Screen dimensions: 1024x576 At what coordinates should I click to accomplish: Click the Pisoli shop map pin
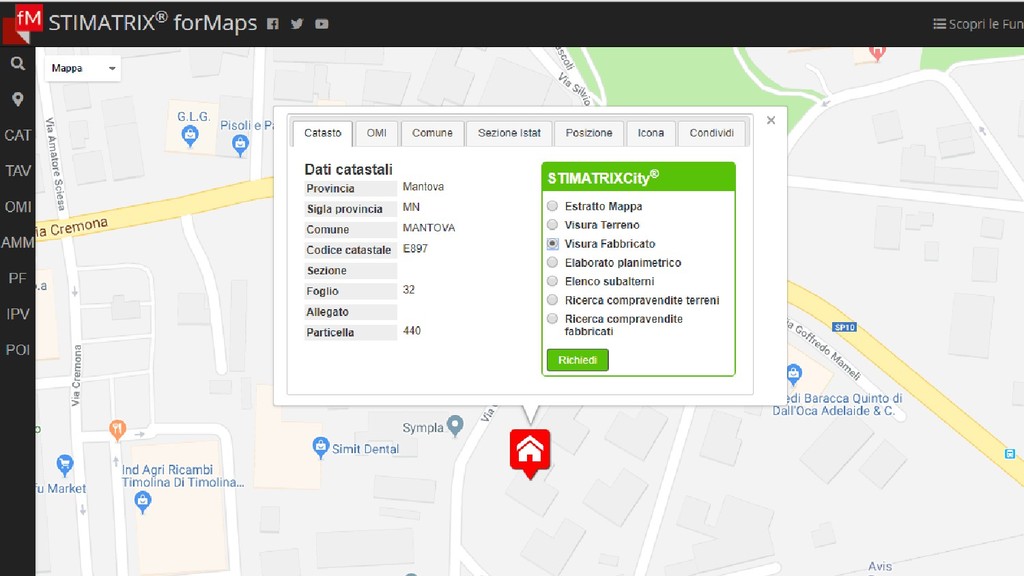(240, 146)
